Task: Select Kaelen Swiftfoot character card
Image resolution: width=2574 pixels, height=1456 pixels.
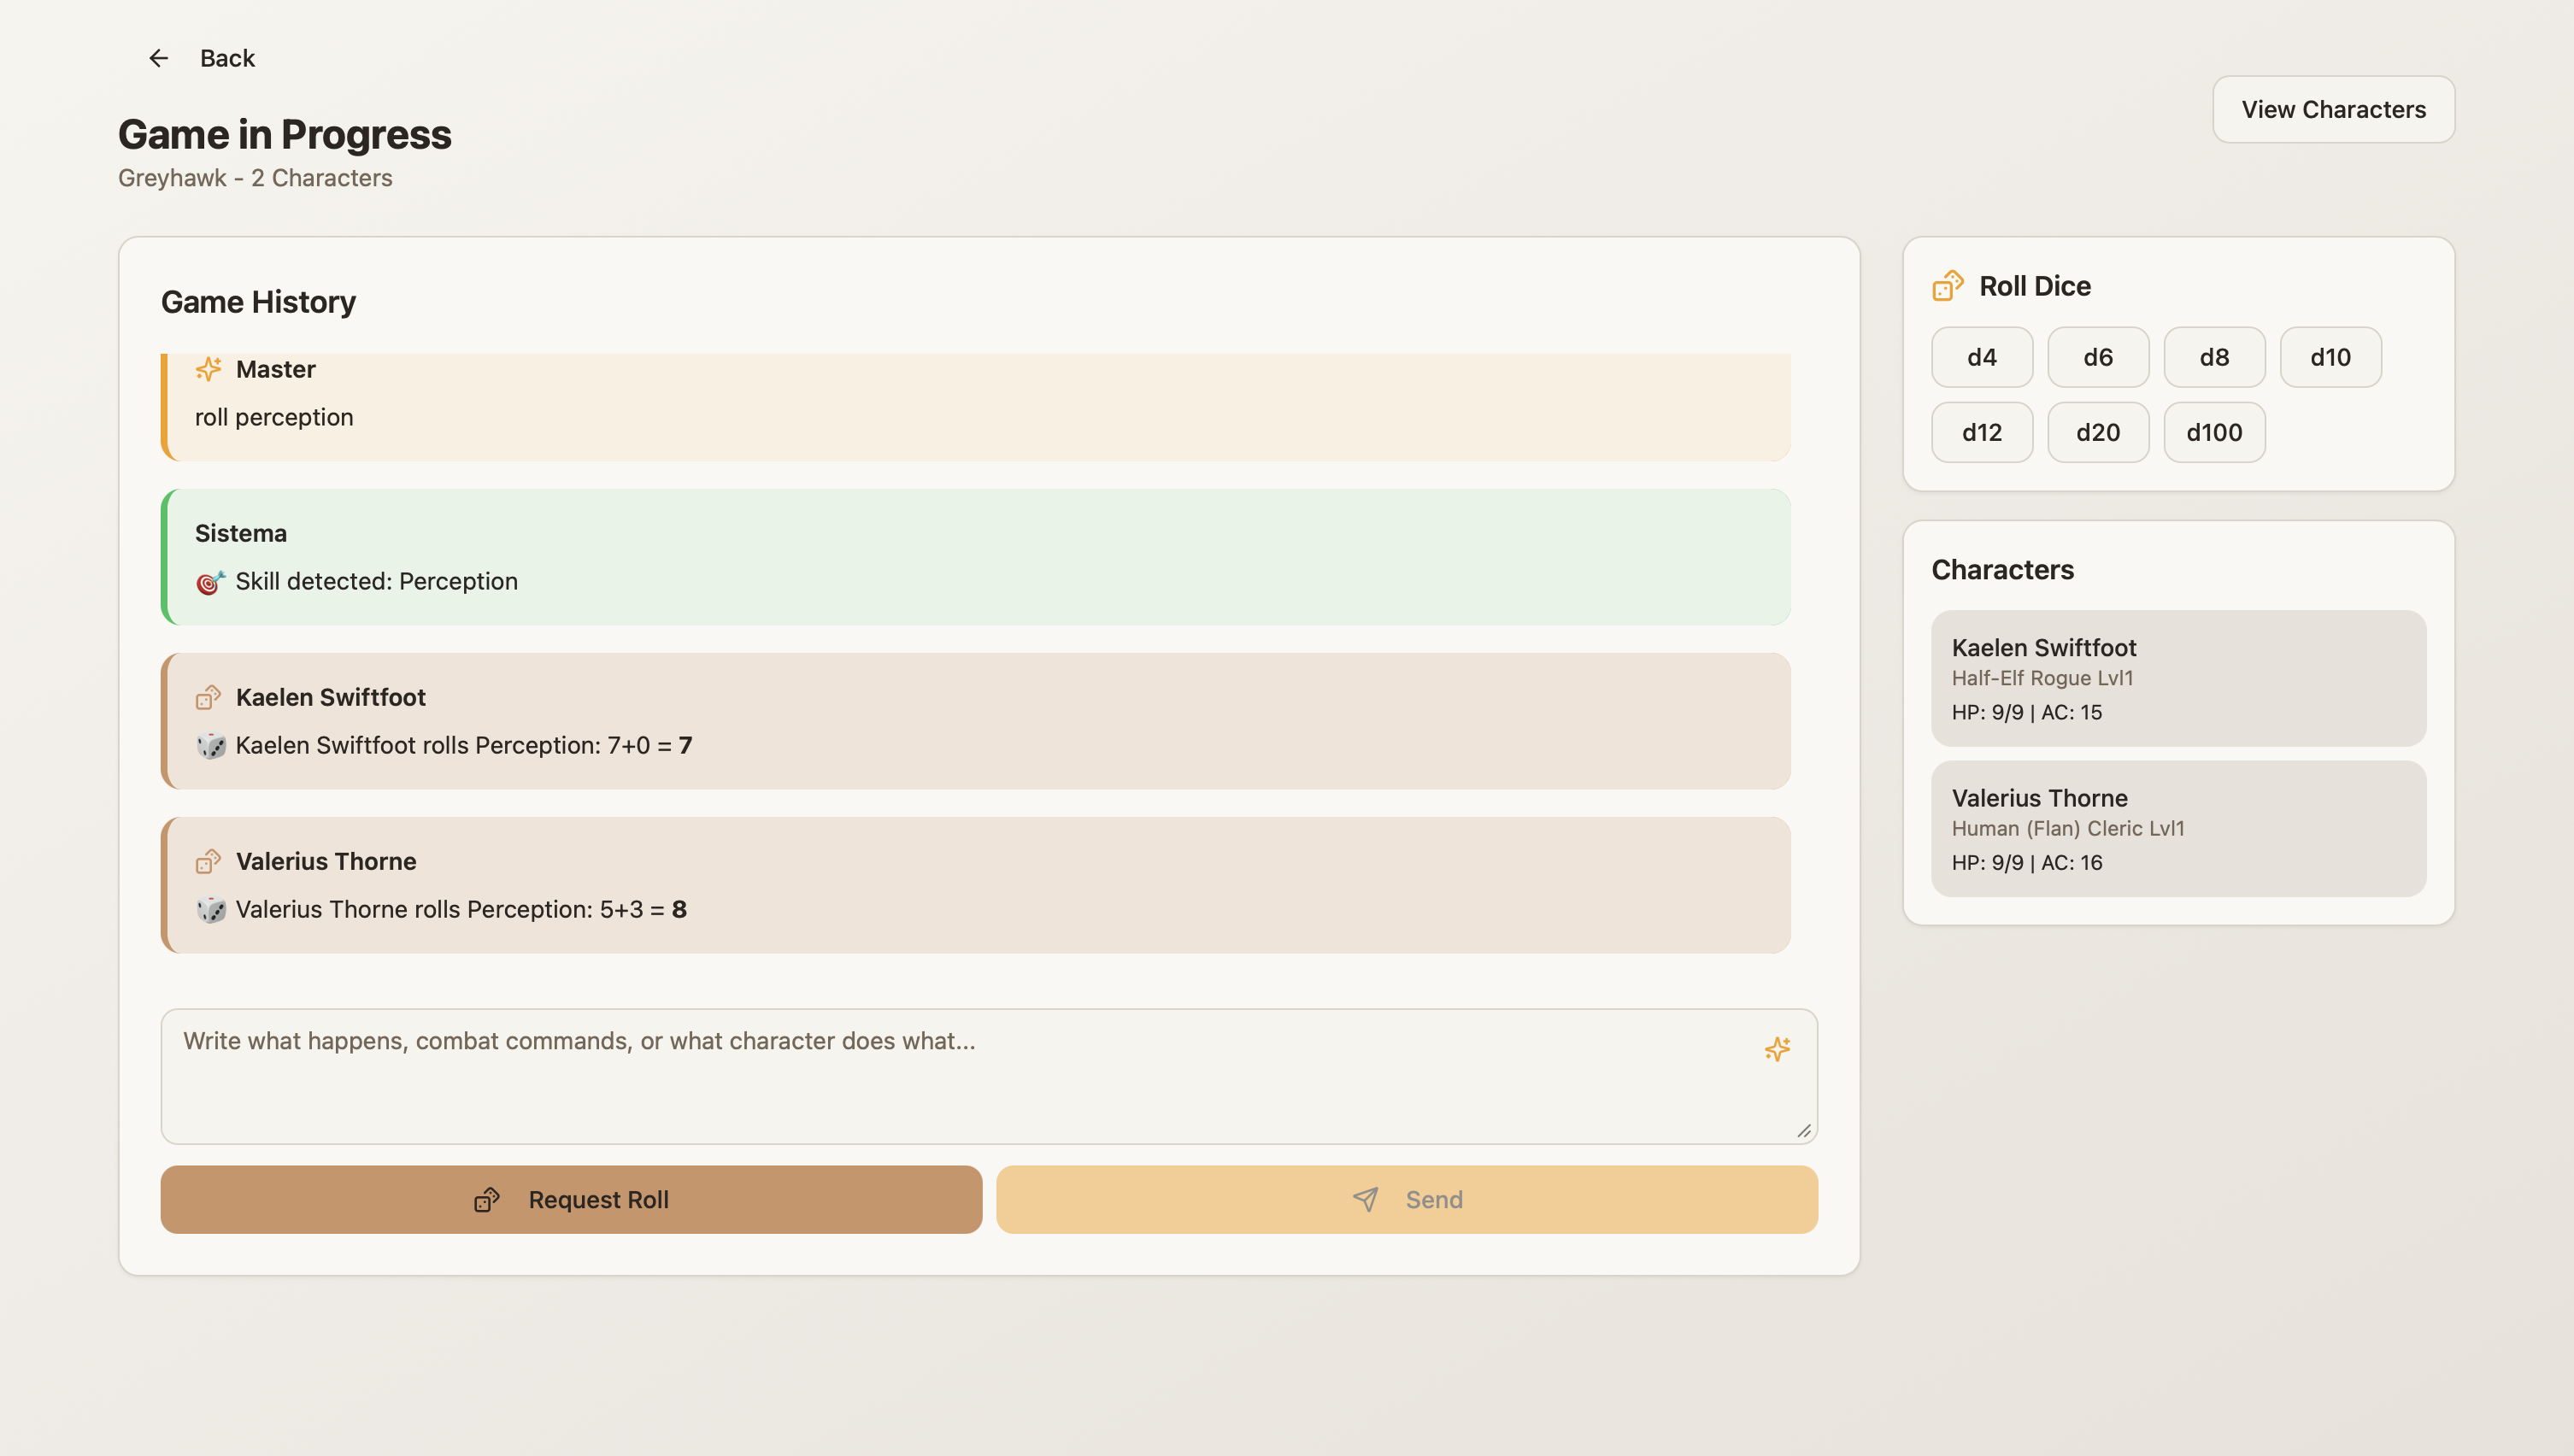Action: point(2177,678)
